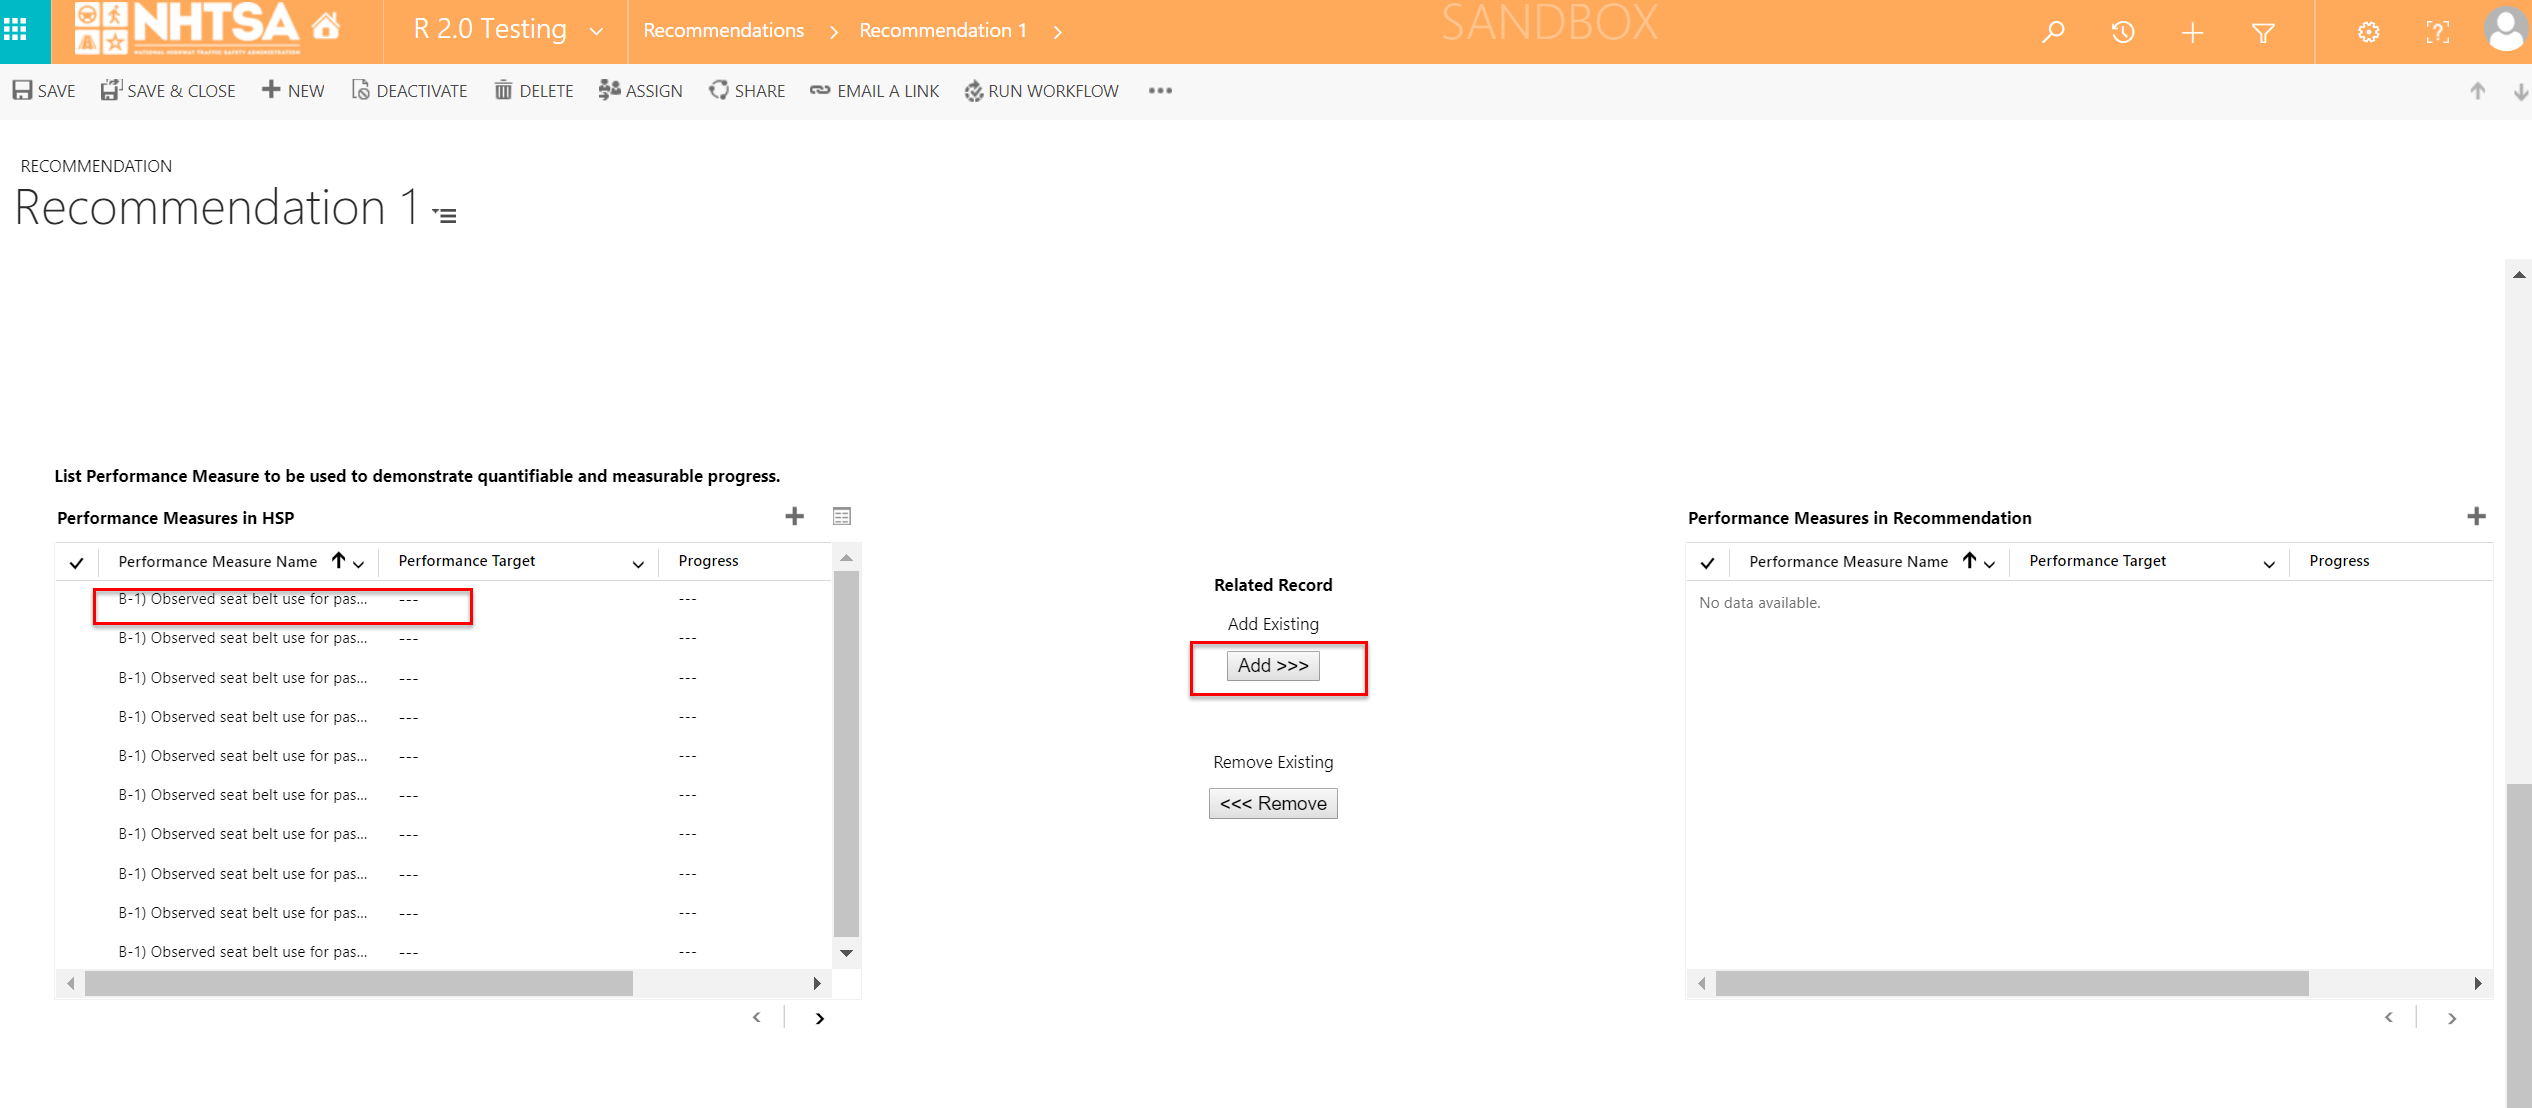Expand Recommendation 1 title menu
The width and height of the screenshot is (2532, 1108).
click(445, 215)
